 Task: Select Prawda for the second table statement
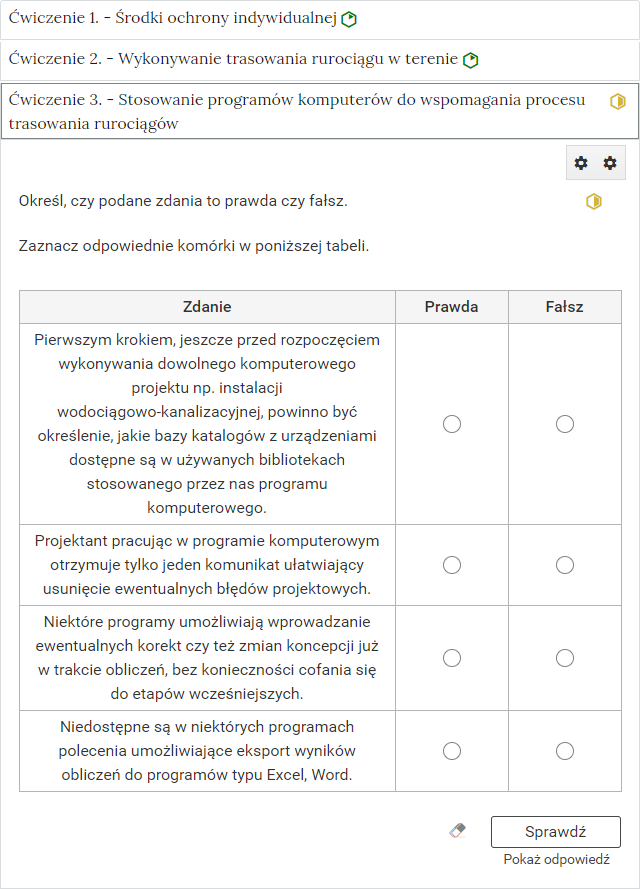pos(452,565)
